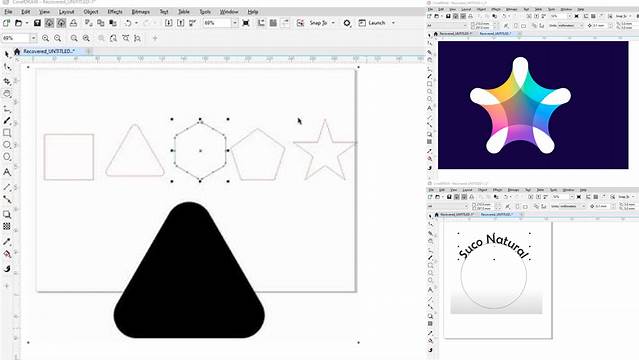Viewport: 639px width, 360px height.
Task: Pick the Ellipse tool
Action: (7, 145)
